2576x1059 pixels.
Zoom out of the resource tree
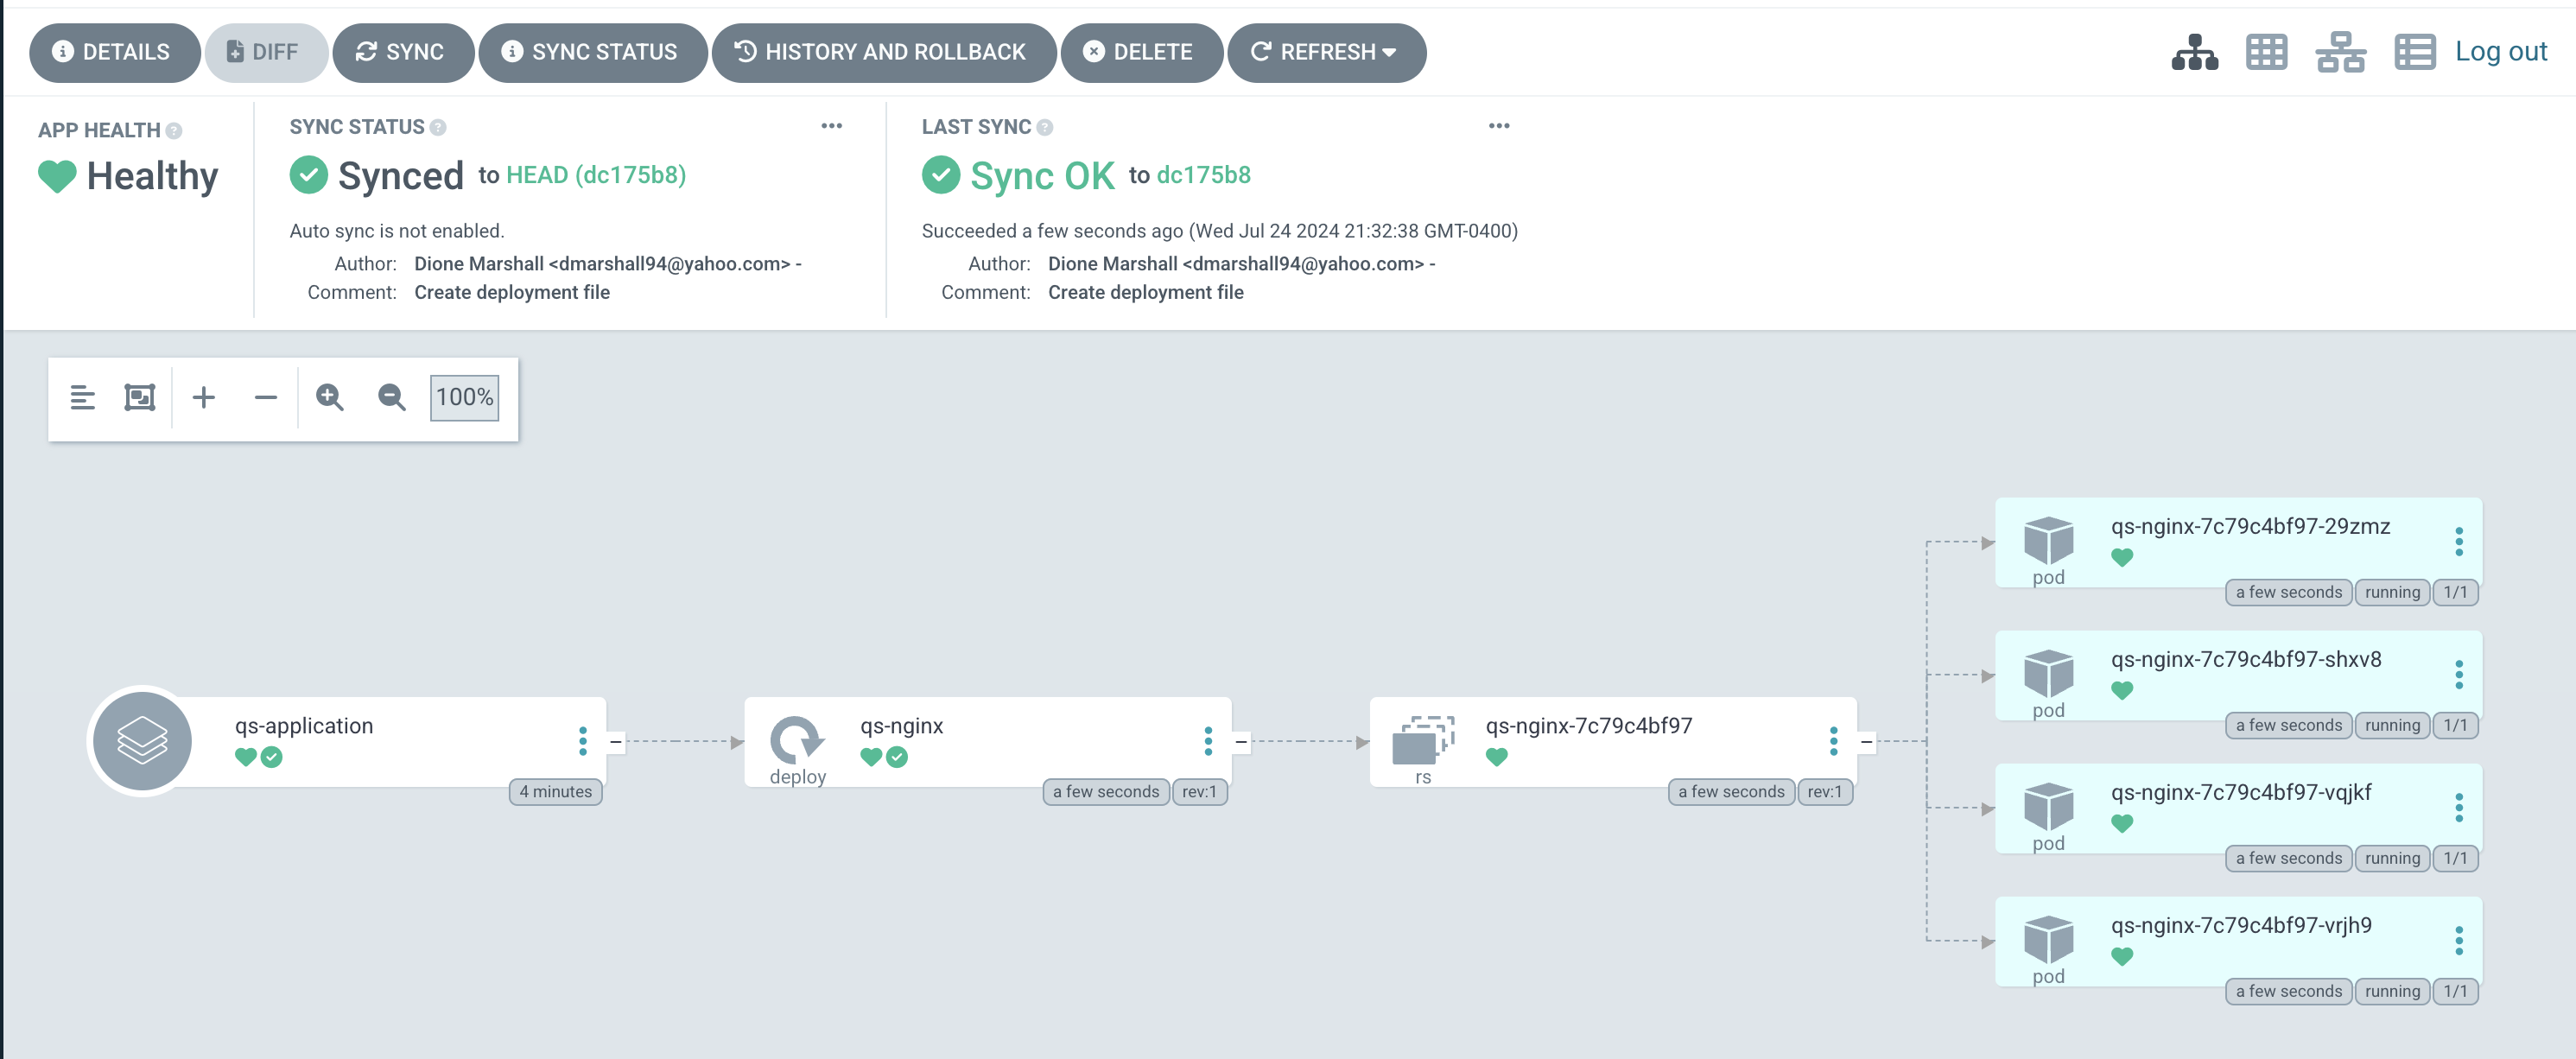[391, 397]
